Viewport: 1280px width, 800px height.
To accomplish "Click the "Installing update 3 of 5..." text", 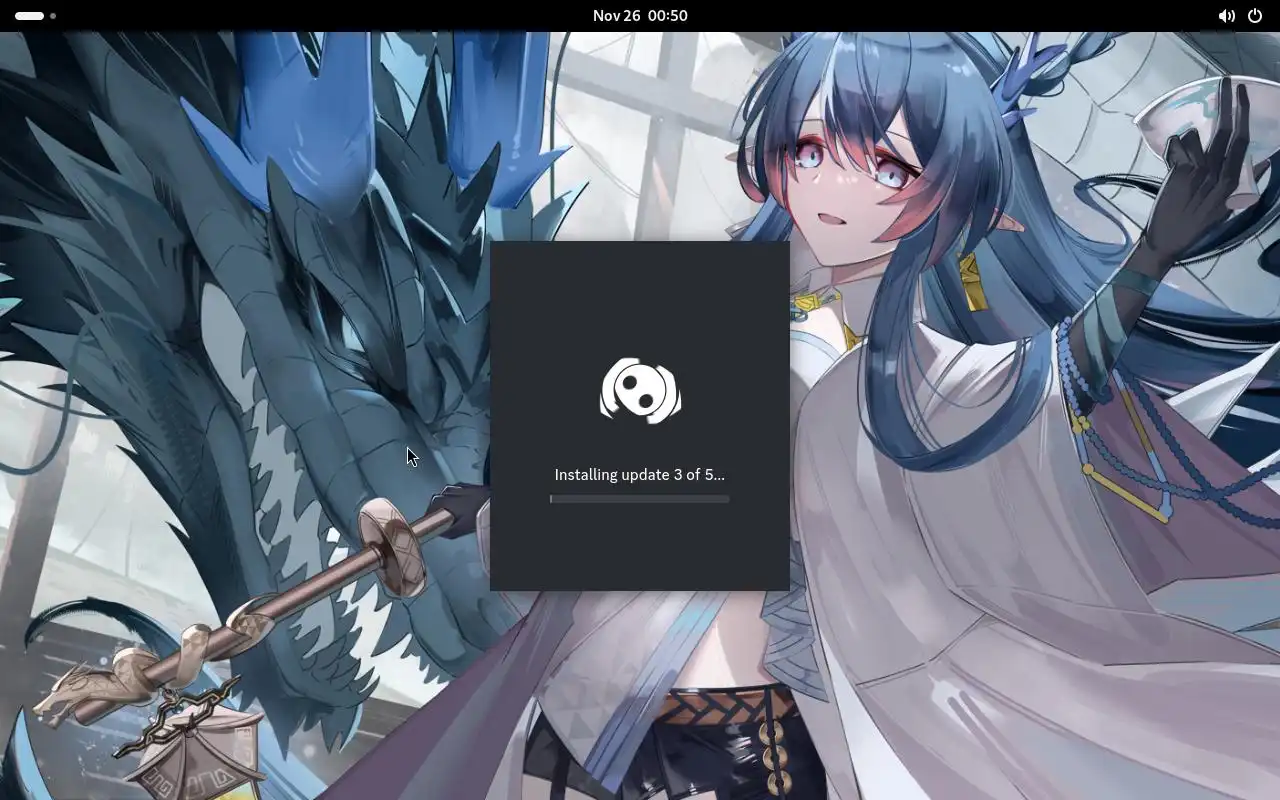I will click(x=640, y=475).
